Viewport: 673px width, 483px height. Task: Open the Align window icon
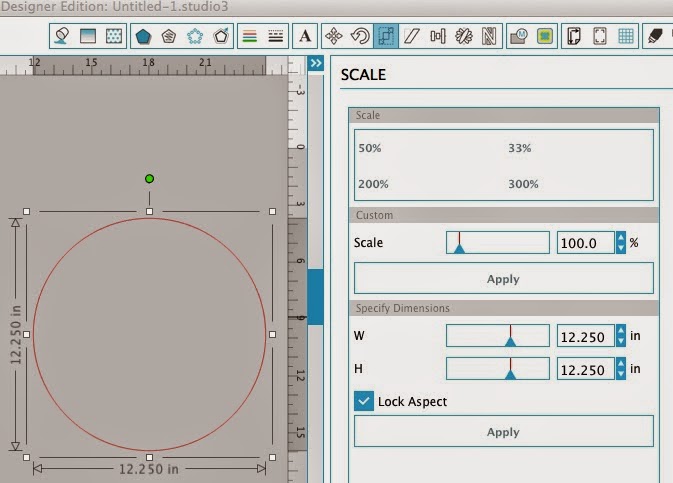438,36
